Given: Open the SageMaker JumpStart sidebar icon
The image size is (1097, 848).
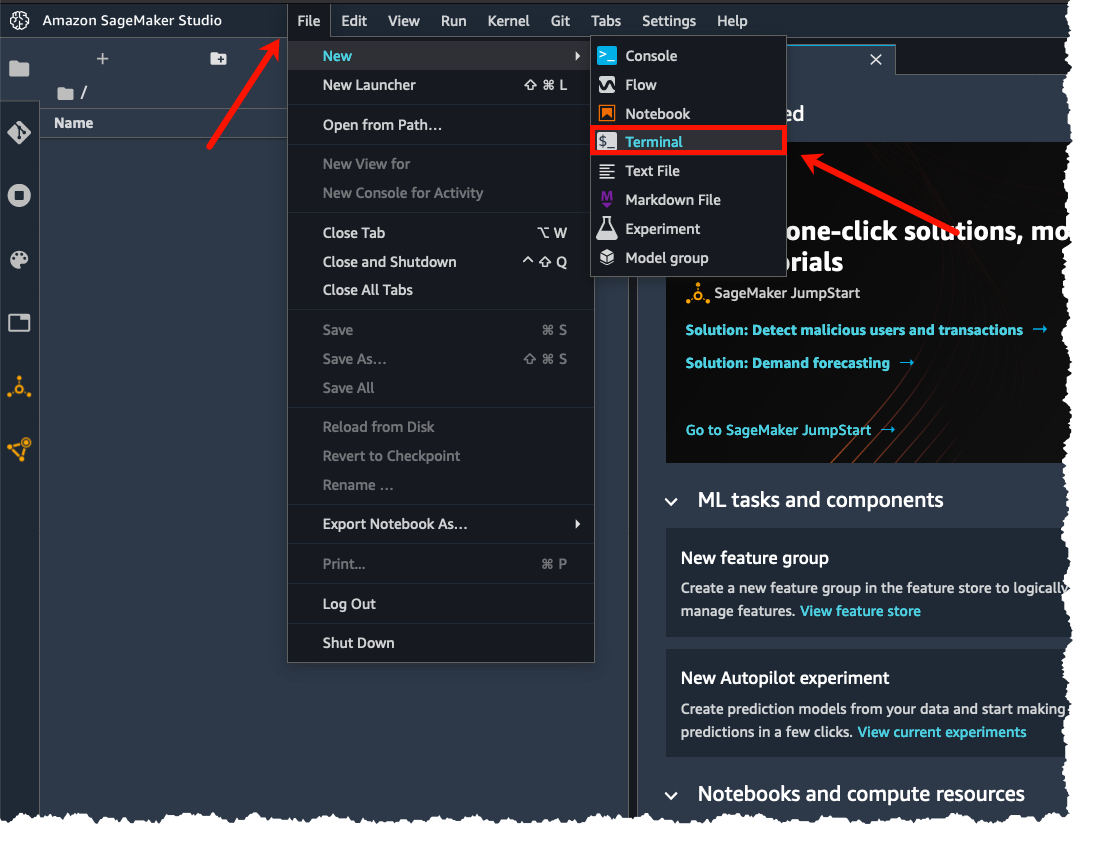Looking at the screenshot, I should click(x=19, y=387).
